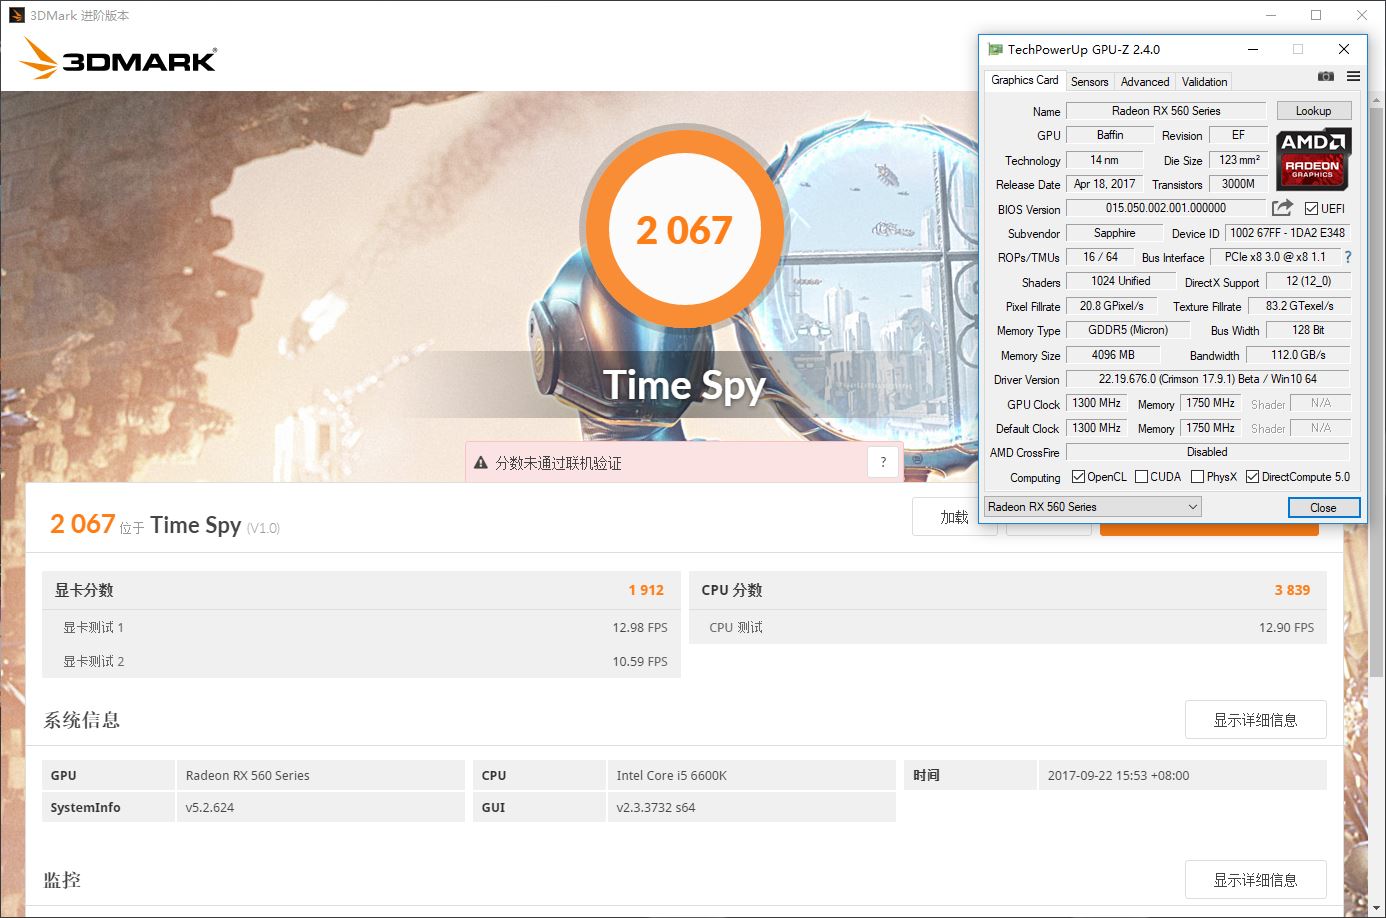Toggle the UEFI checkbox

(x=1311, y=209)
